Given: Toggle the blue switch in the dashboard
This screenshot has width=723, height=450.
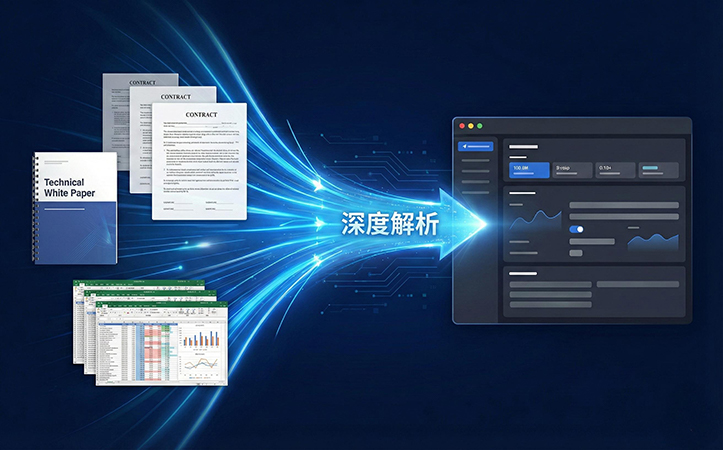Looking at the screenshot, I should (x=576, y=229).
